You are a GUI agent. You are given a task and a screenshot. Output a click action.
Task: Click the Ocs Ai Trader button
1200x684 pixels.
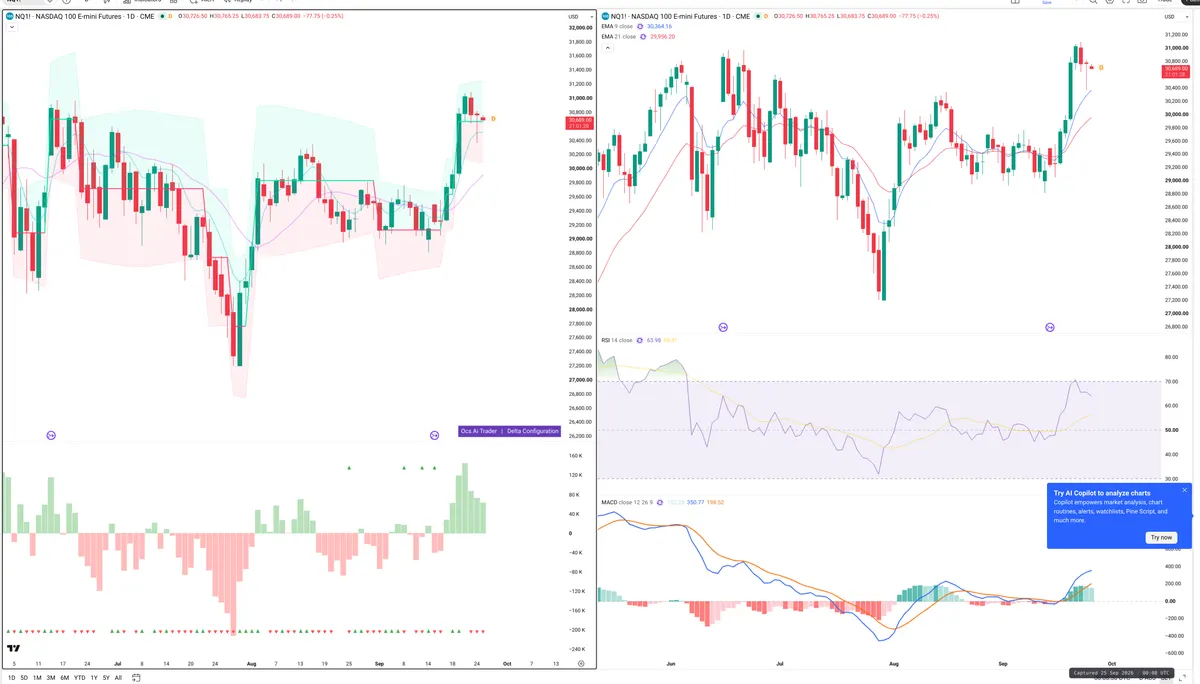point(479,431)
